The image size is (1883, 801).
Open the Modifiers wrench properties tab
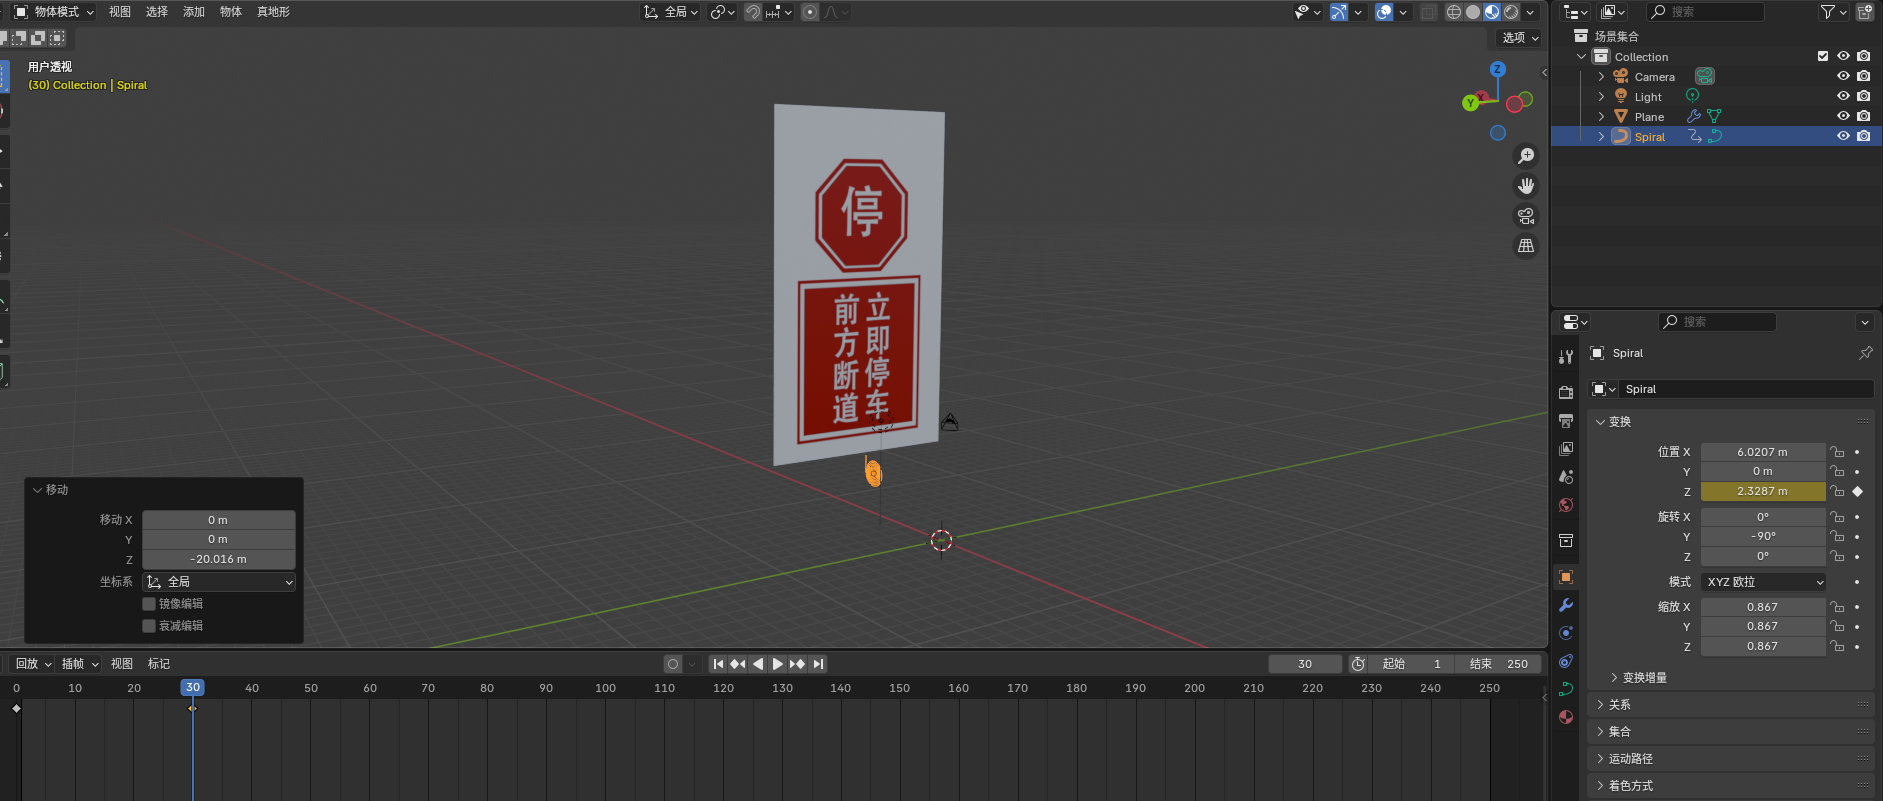point(1566,605)
